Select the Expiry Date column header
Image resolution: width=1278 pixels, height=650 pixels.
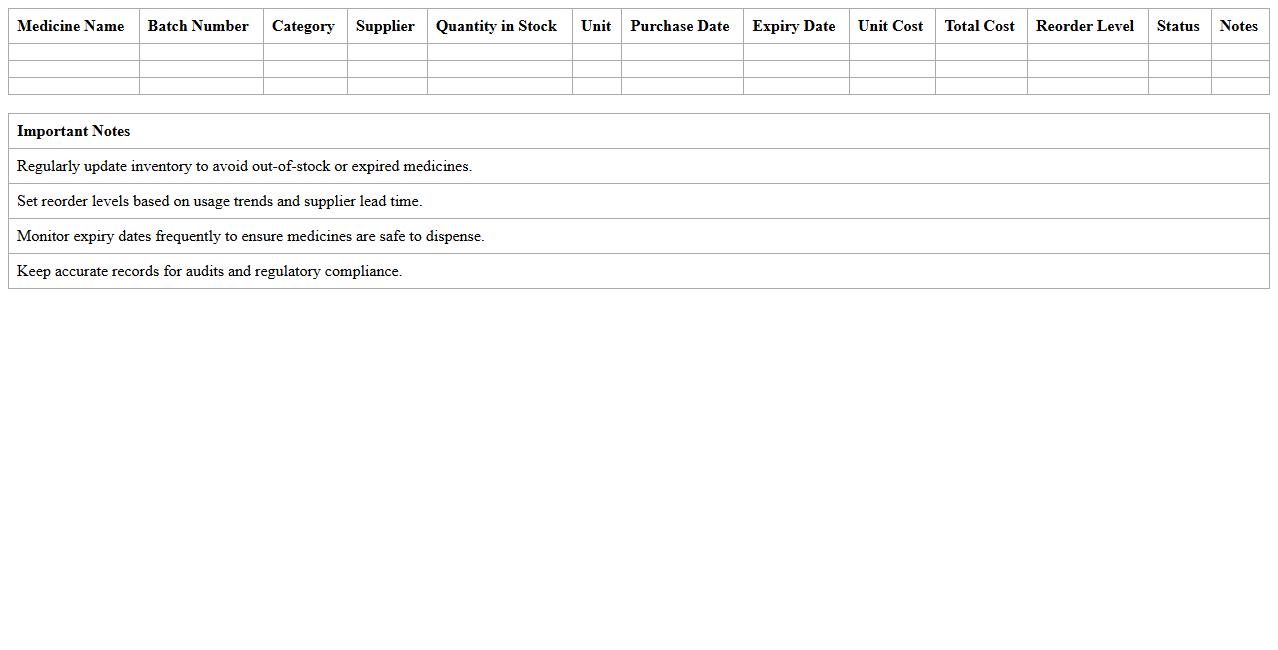coord(794,26)
